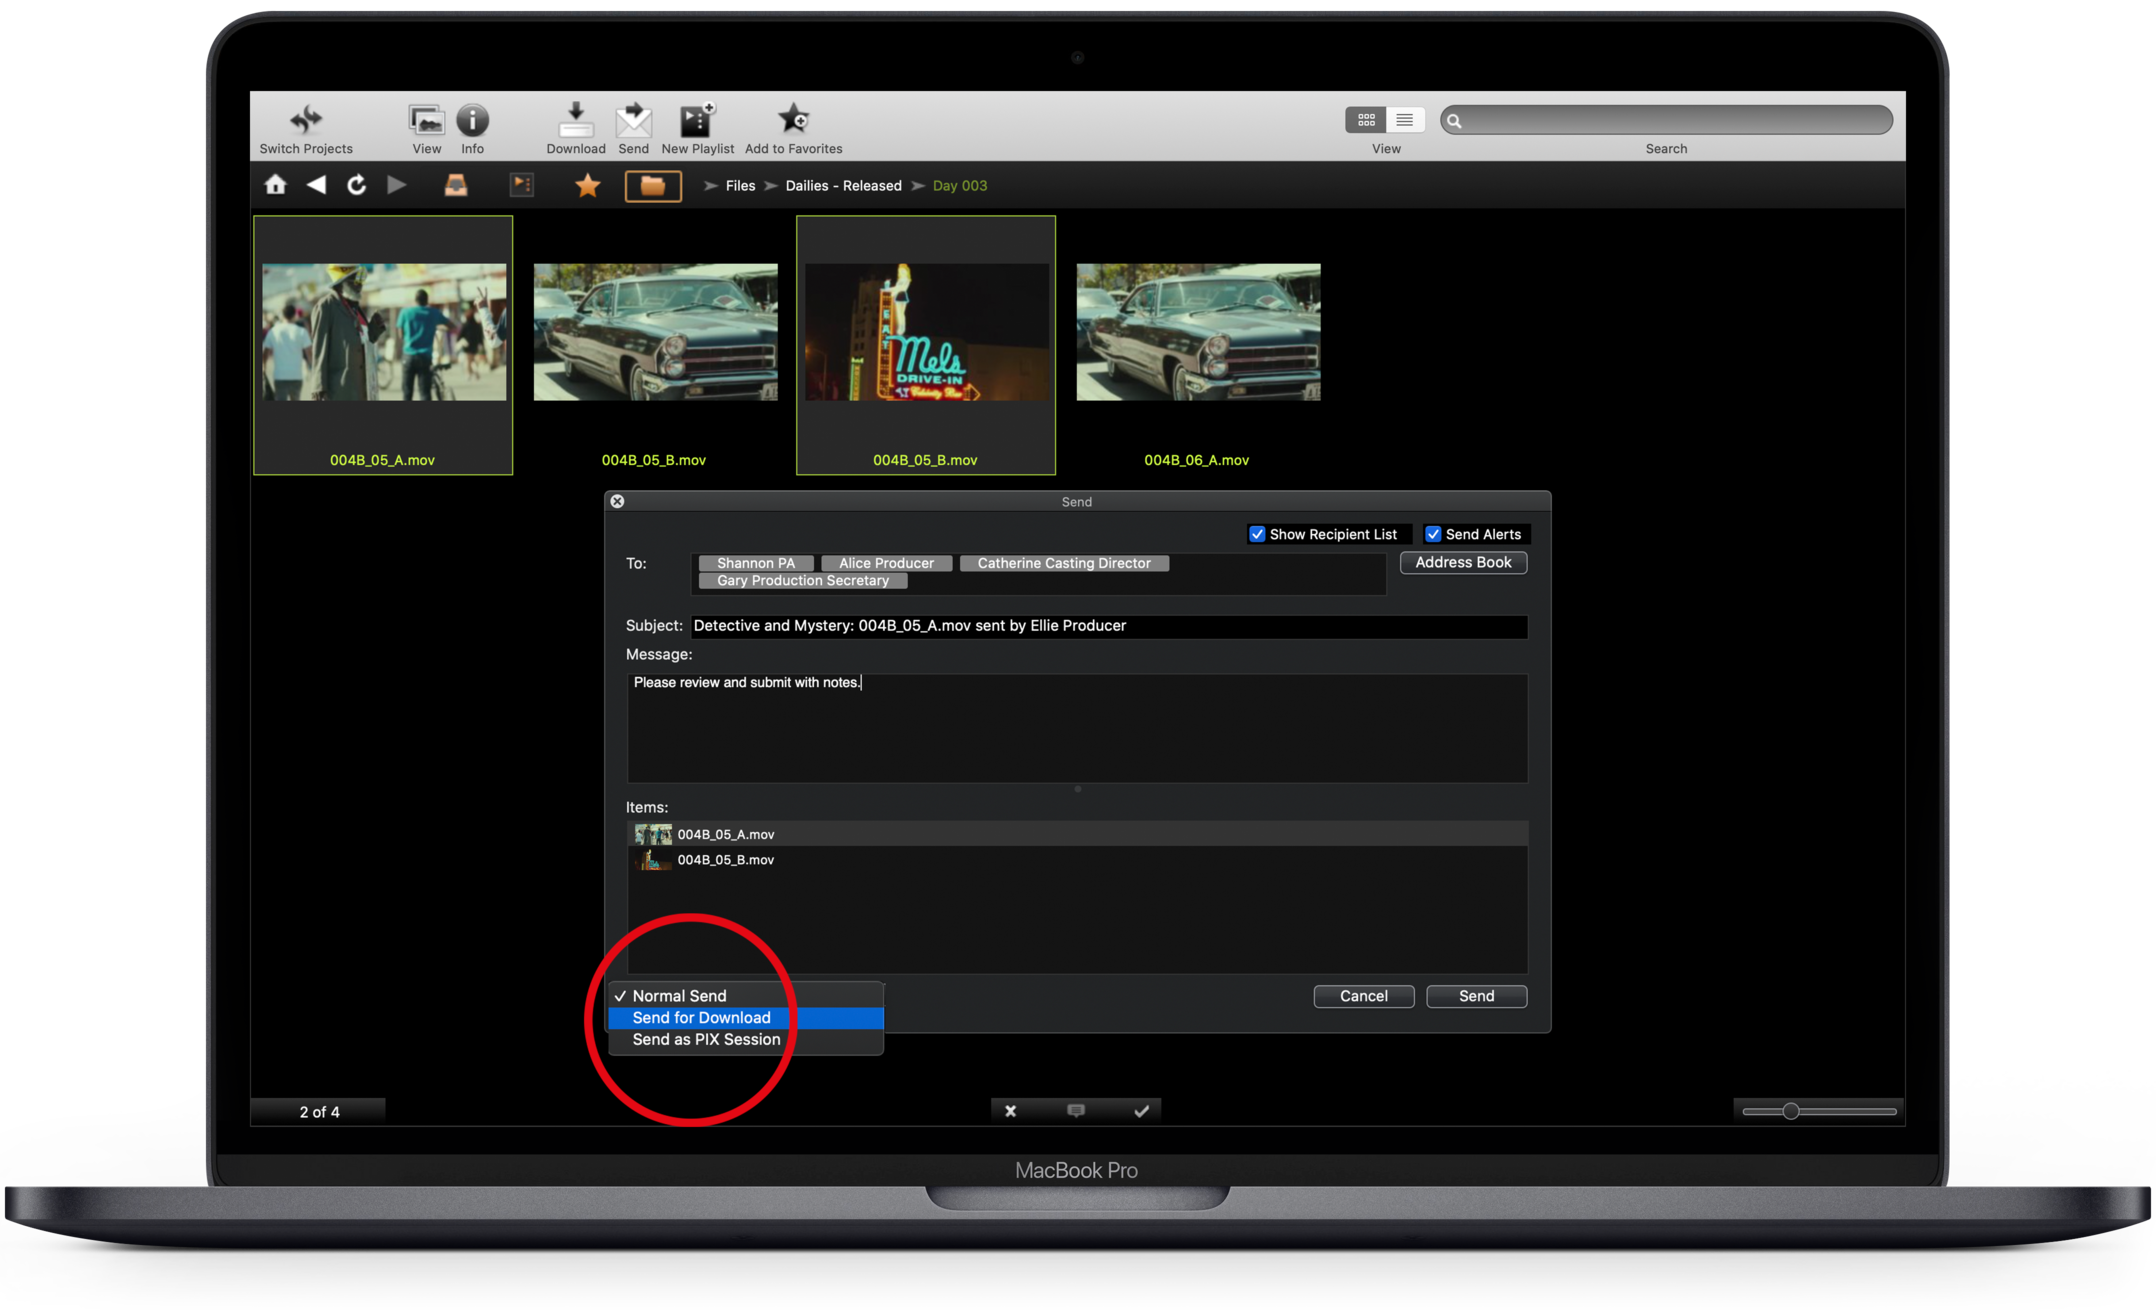Viewport: 2156px width, 1310px height.
Task: Open the Address Book button
Action: (1462, 563)
